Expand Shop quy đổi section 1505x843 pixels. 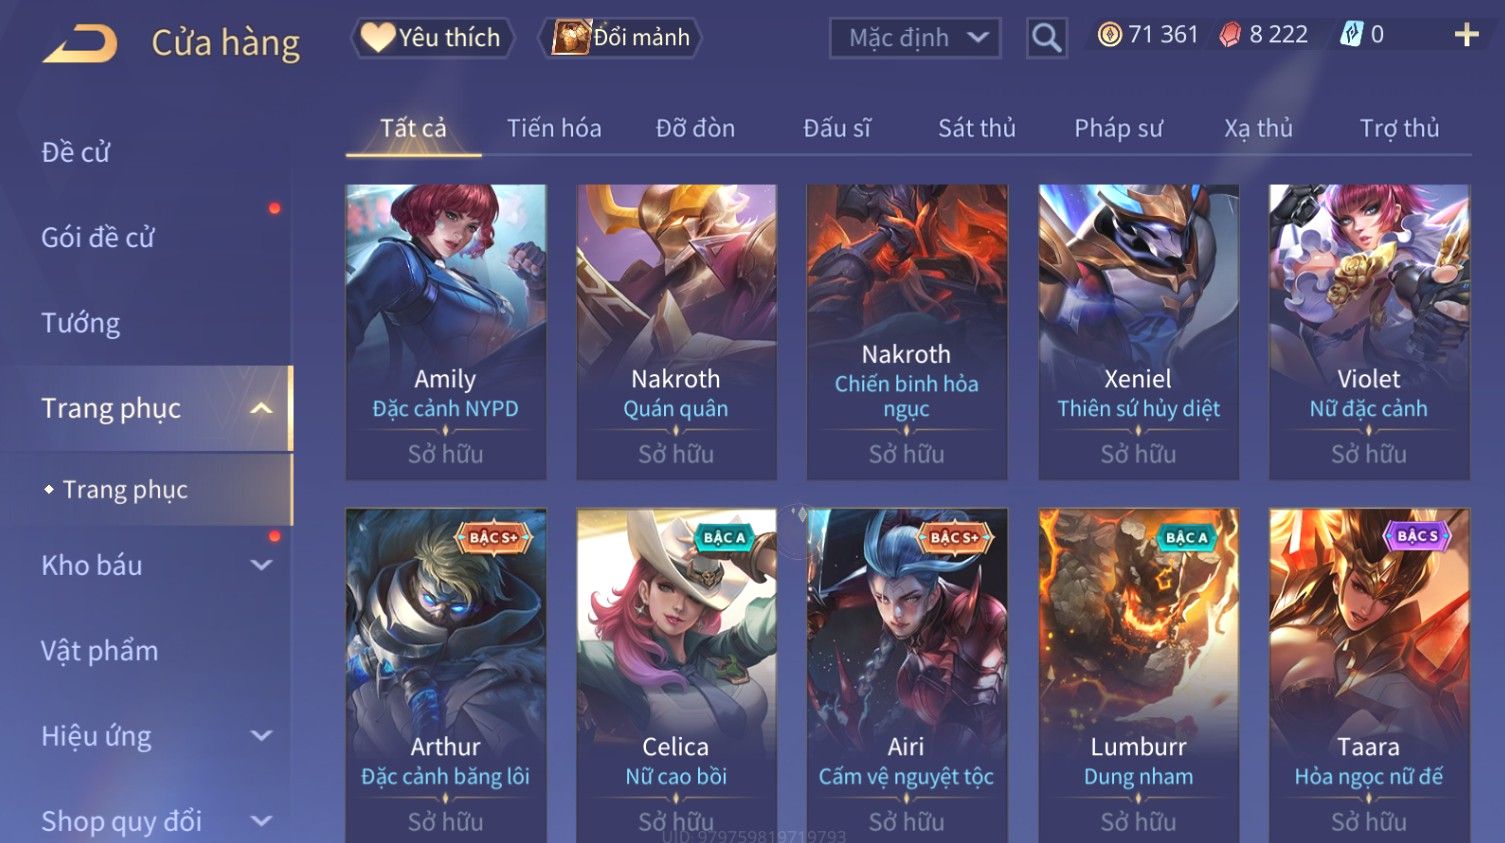(x=261, y=821)
